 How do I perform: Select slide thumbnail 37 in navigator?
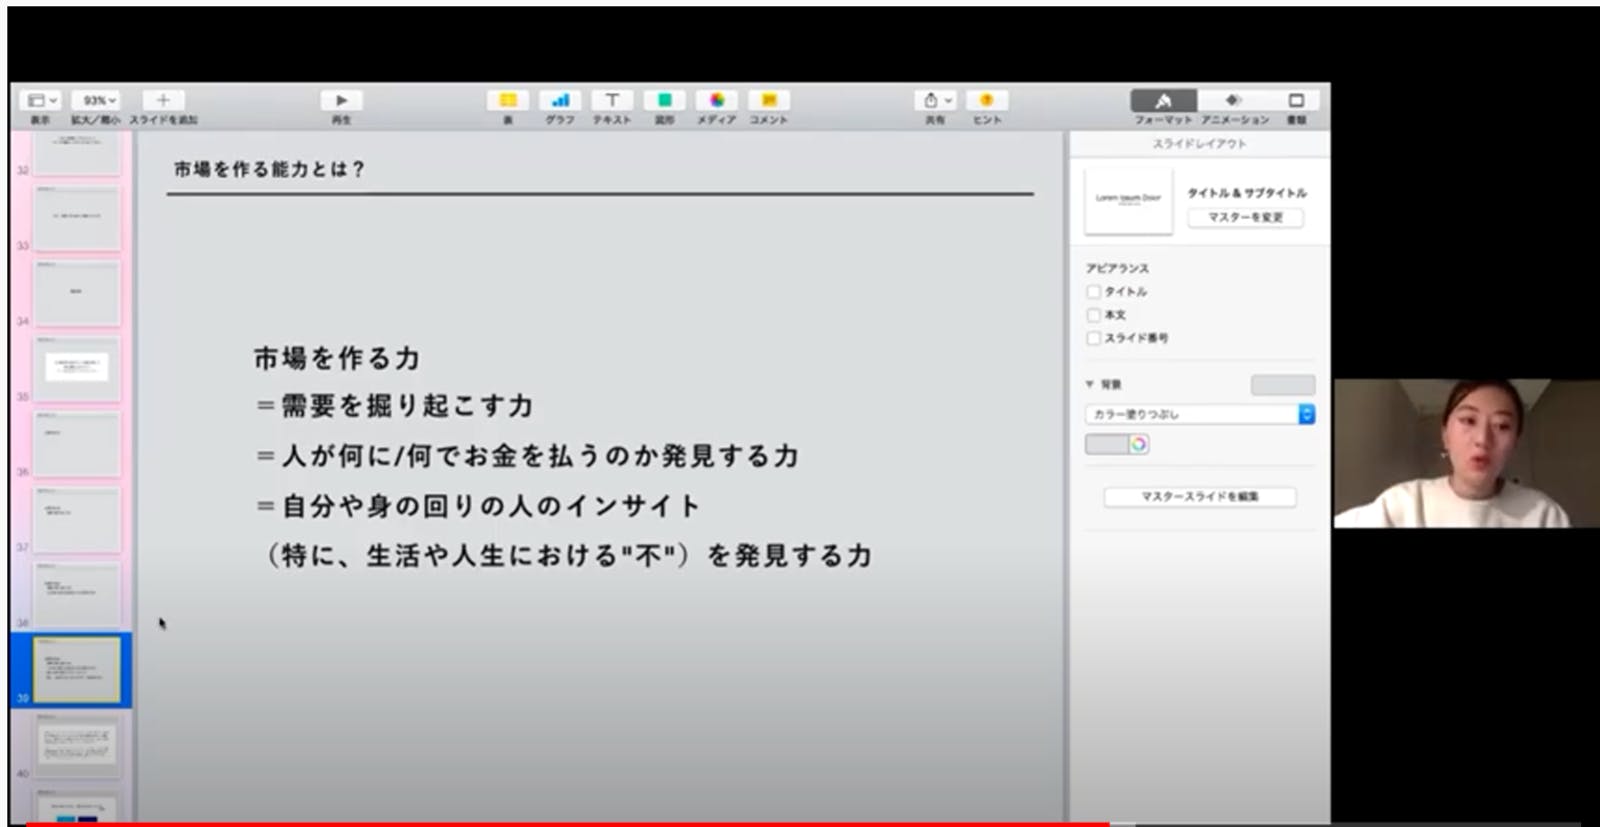77,519
